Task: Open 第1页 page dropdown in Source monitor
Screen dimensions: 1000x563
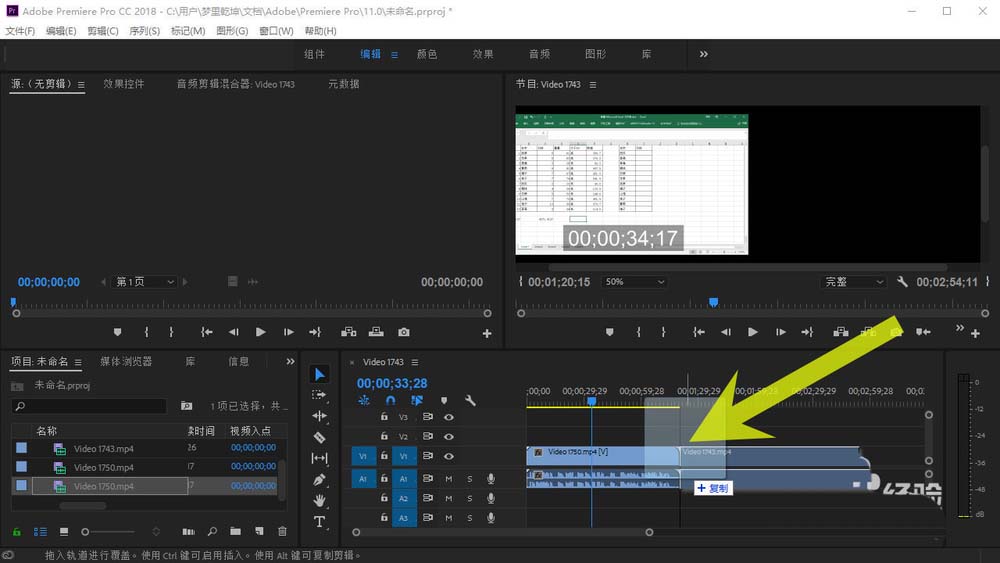Action: (x=144, y=281)
